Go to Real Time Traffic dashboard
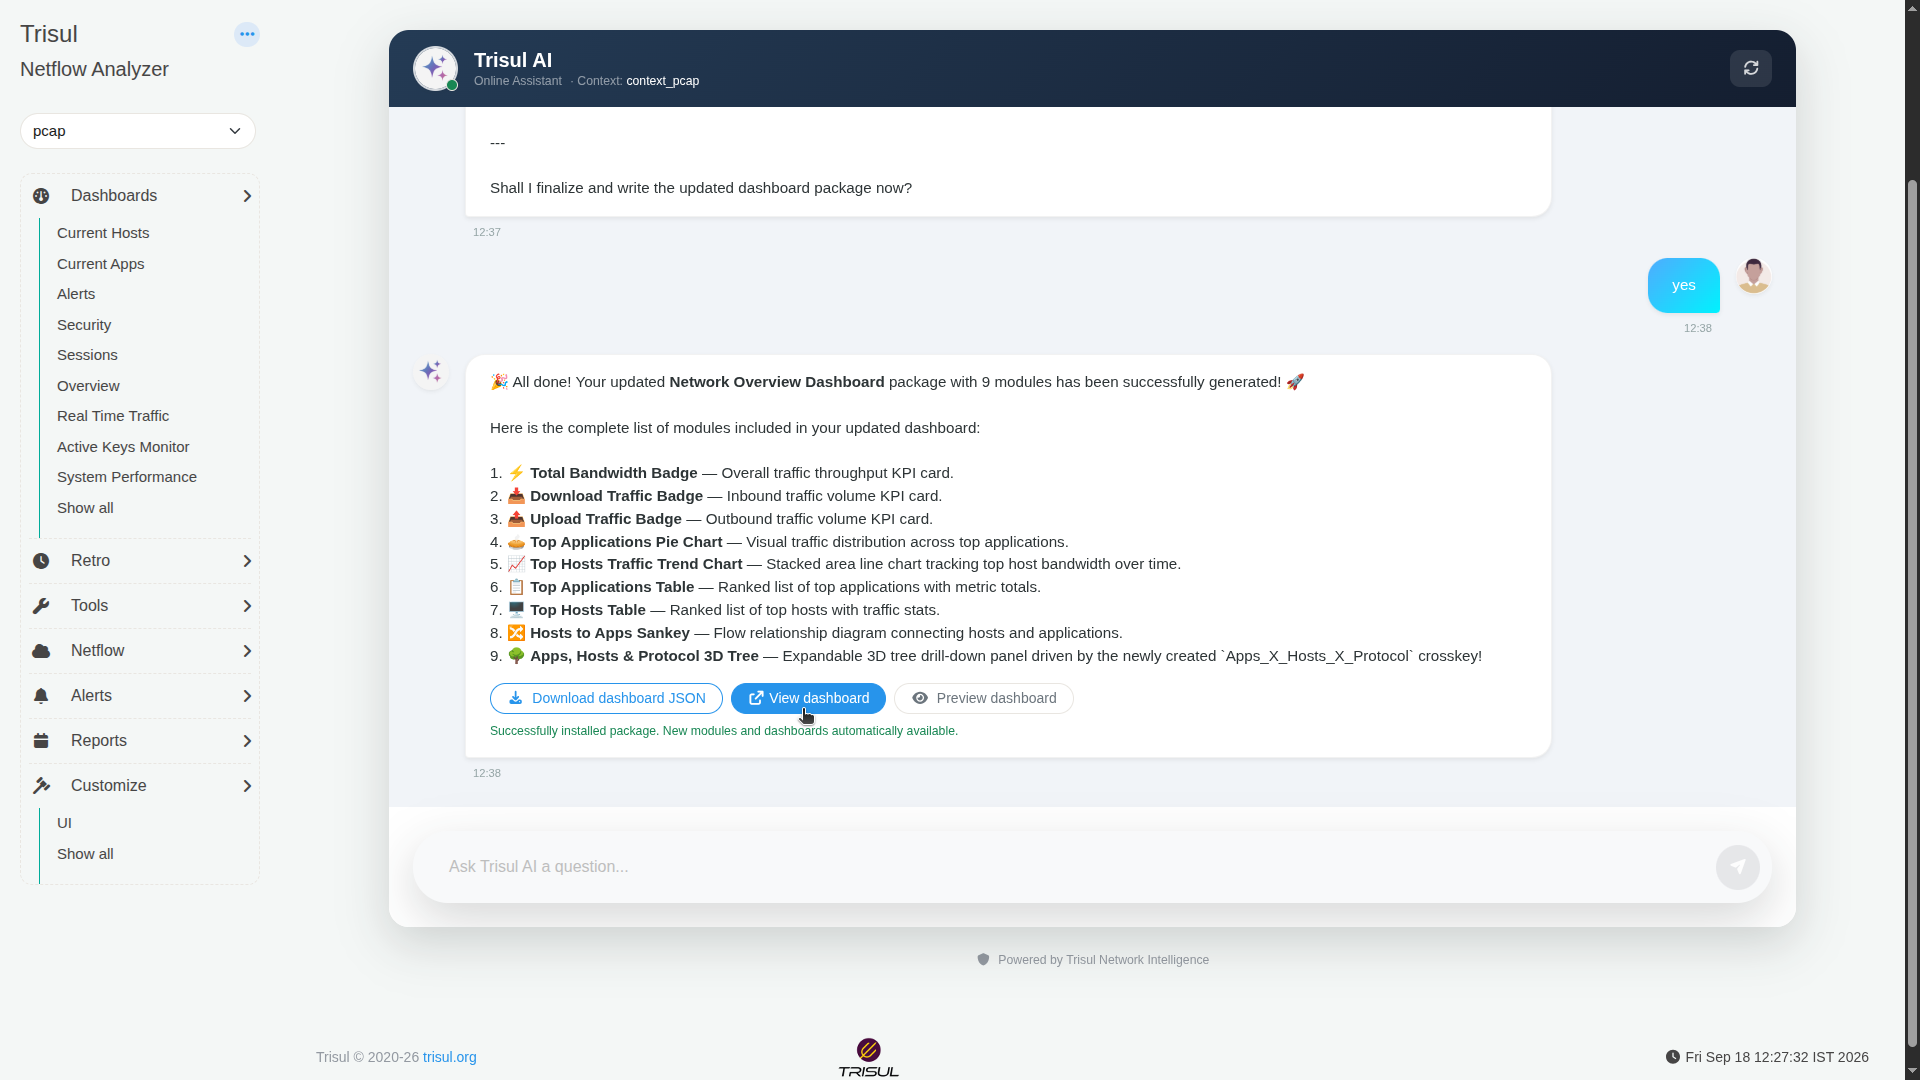Image resolution: width=1920 pixels, height=1080 pixels. point(113,416)
